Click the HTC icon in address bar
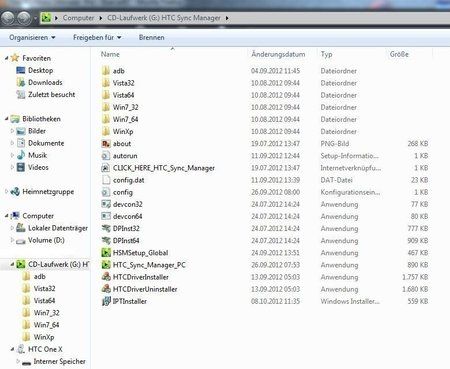 click(46, 18)
